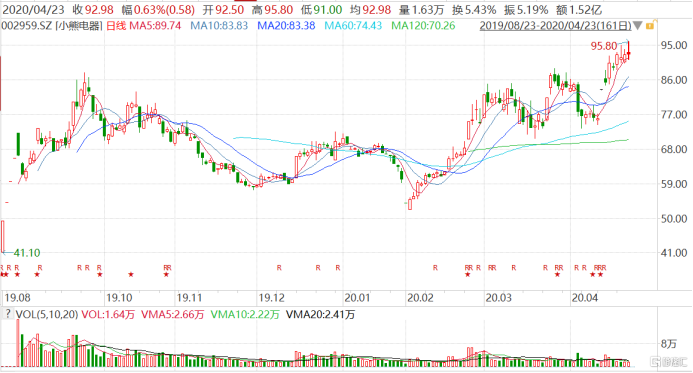
Task: Click the closing price 收92.98
Action: [x=93, y=10]
